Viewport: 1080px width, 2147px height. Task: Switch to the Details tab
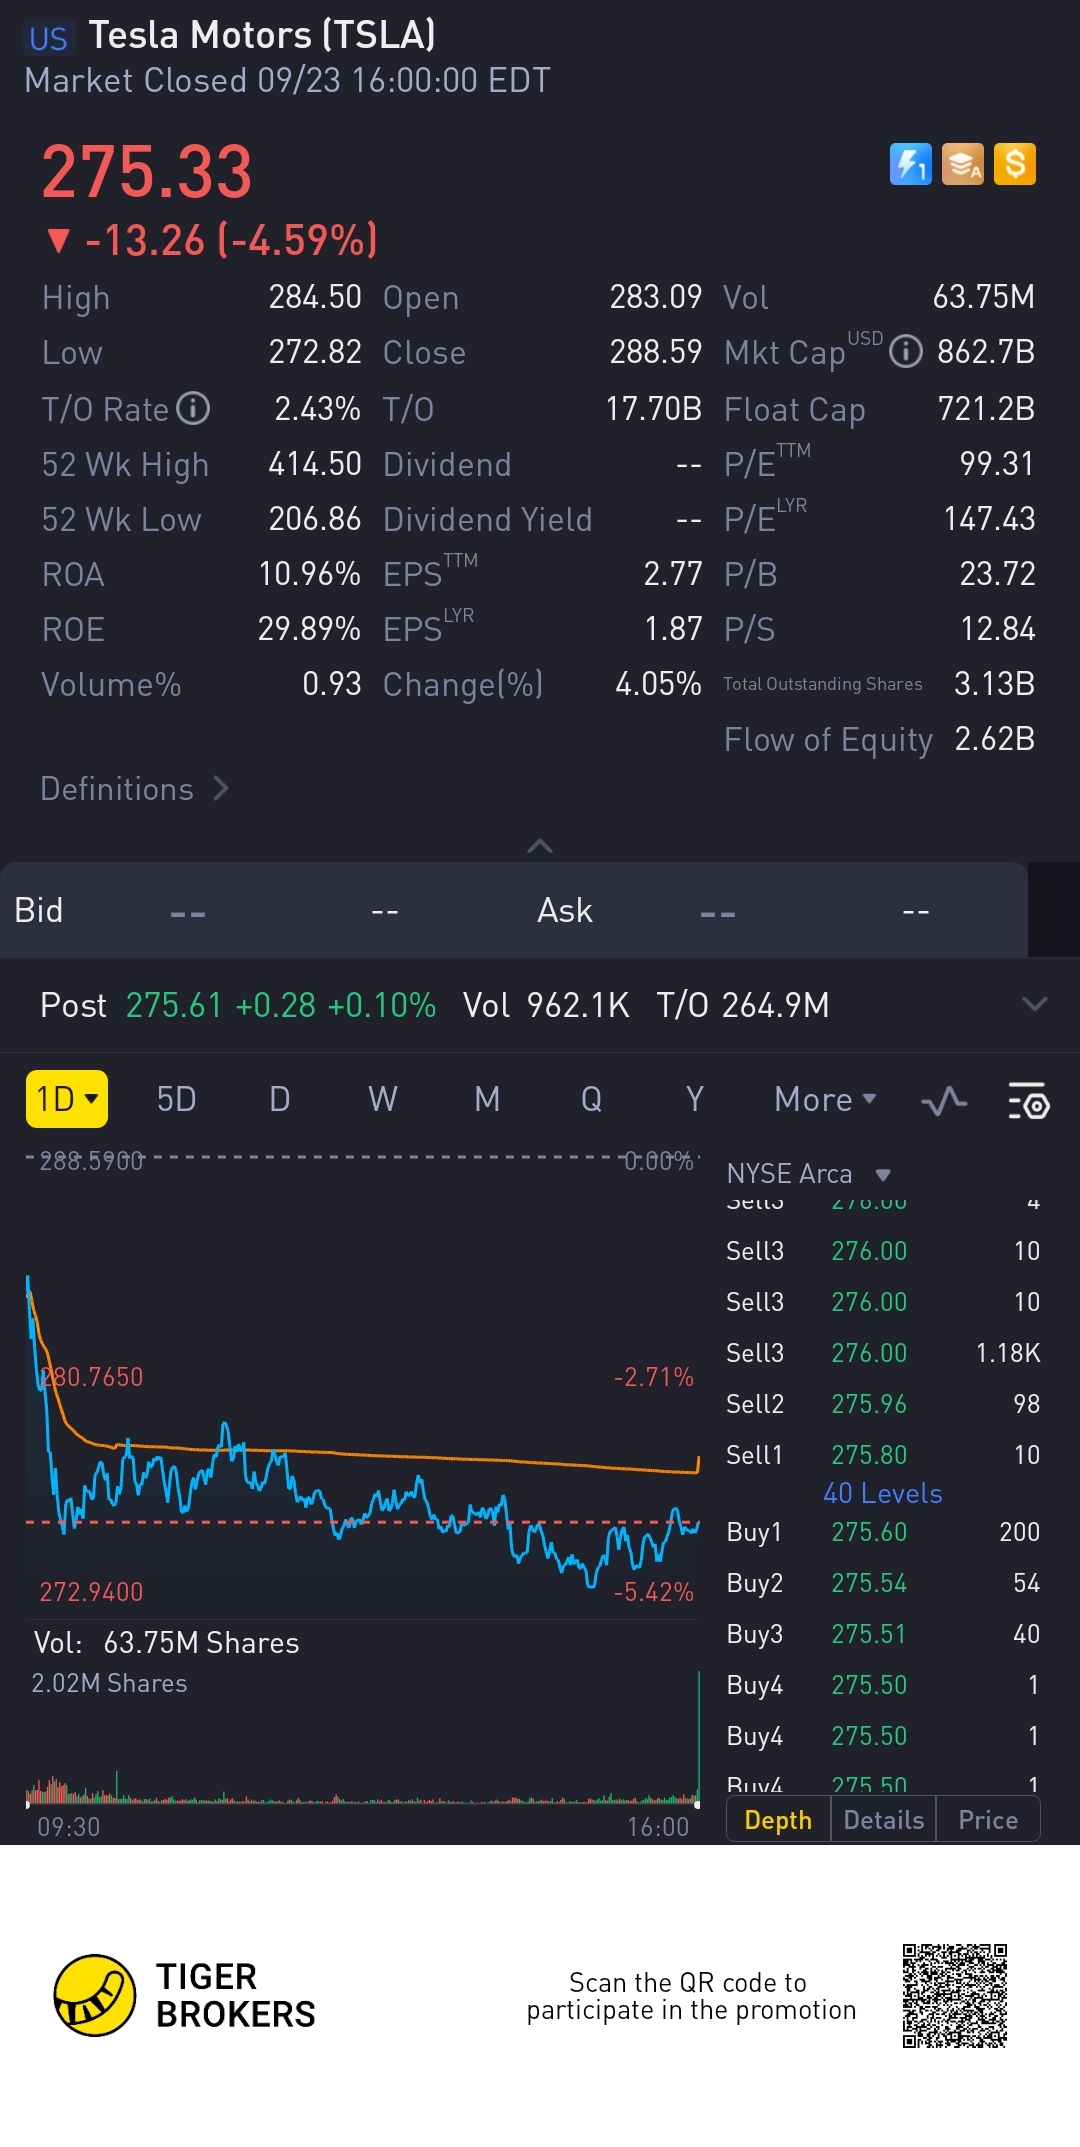[x=883, y=1820]
